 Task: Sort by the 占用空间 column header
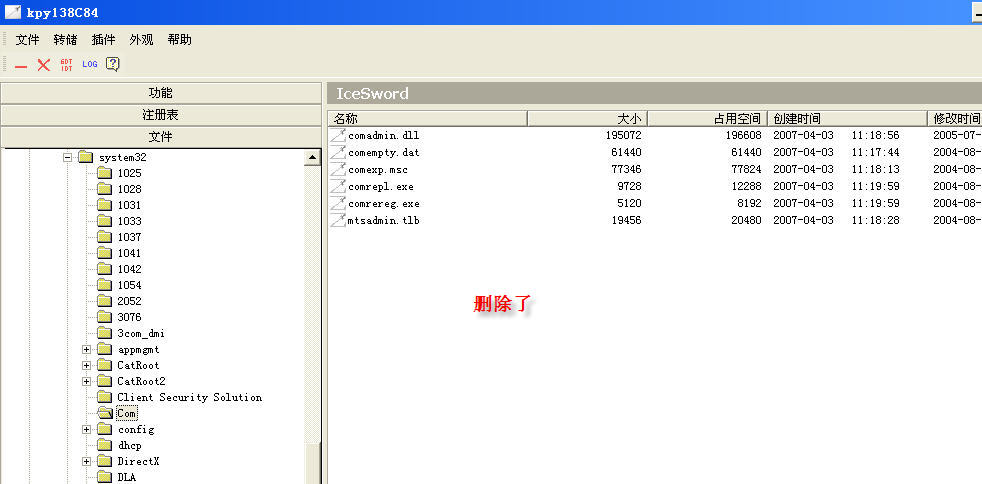coord(707,118)
